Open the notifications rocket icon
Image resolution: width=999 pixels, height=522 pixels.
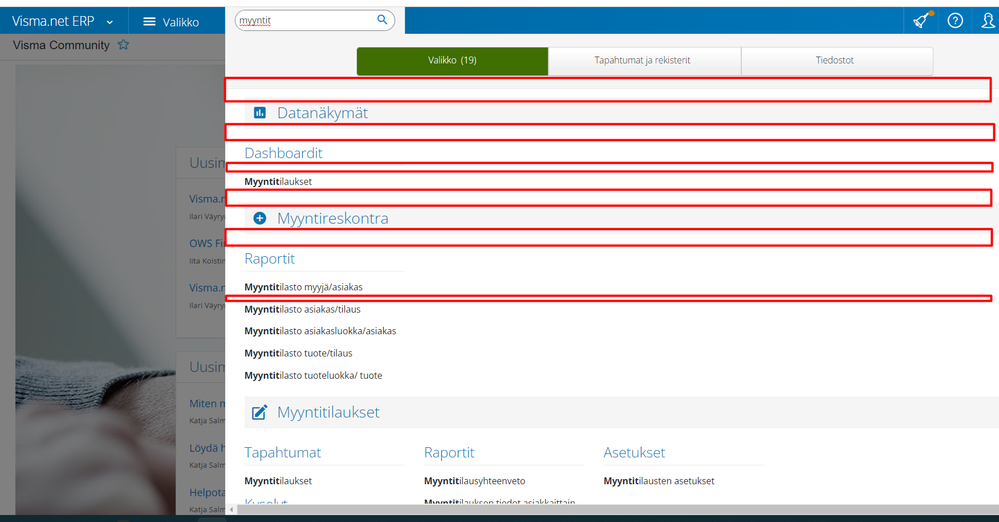tap(921, 20)
